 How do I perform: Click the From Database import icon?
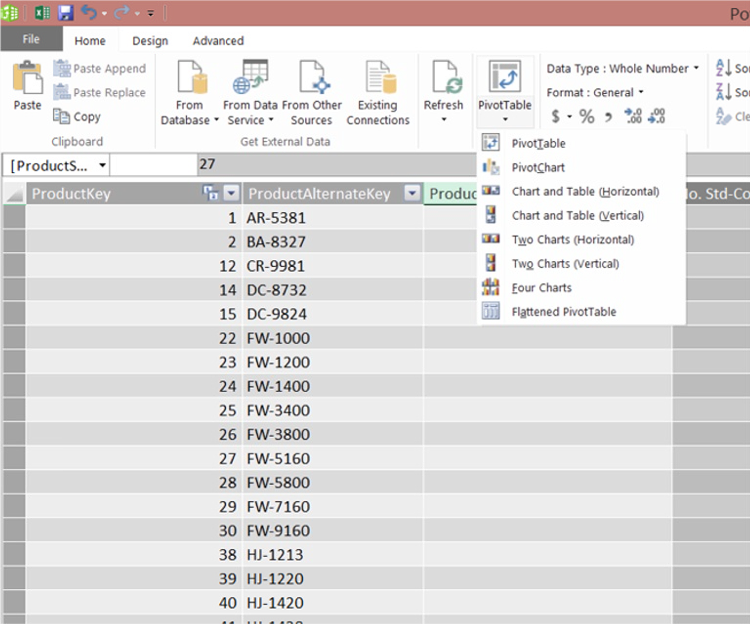click(x=189, y=78)
